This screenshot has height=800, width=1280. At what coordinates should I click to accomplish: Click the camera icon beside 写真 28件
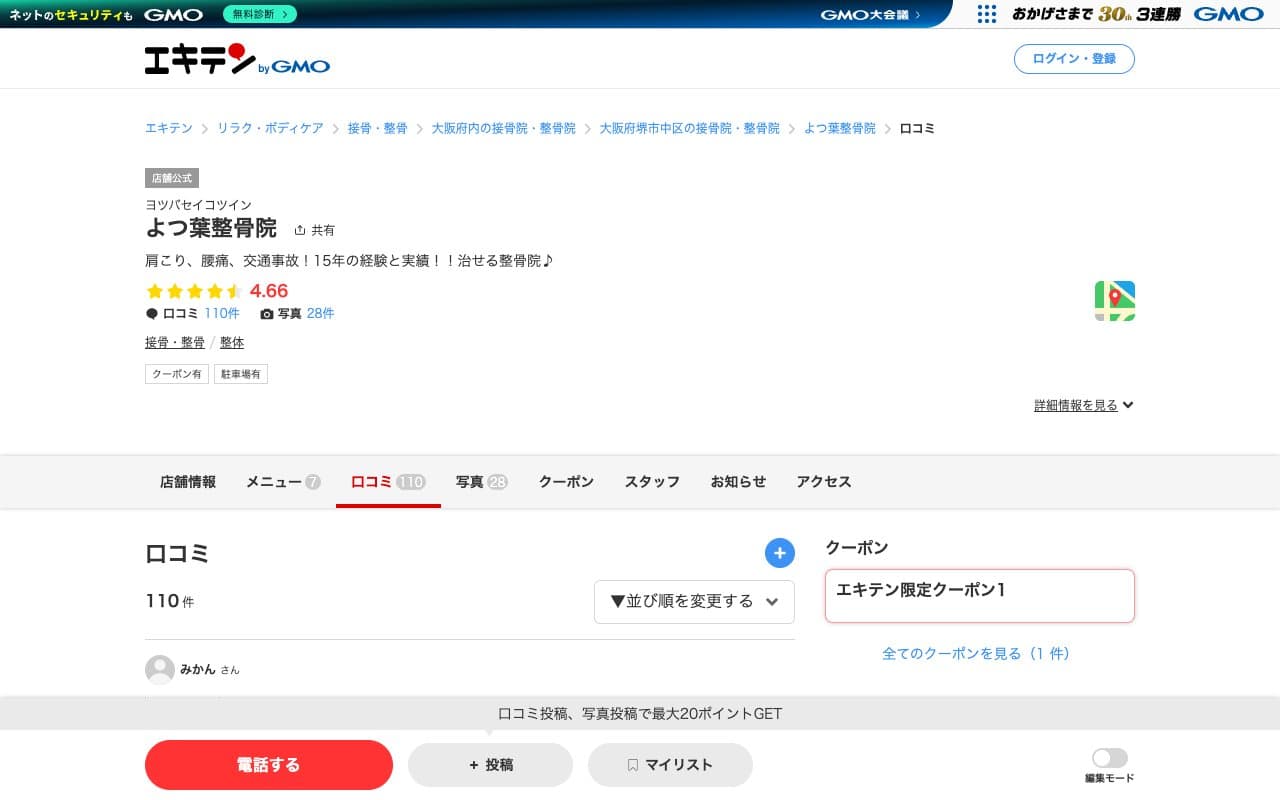[x=265, y=313]
